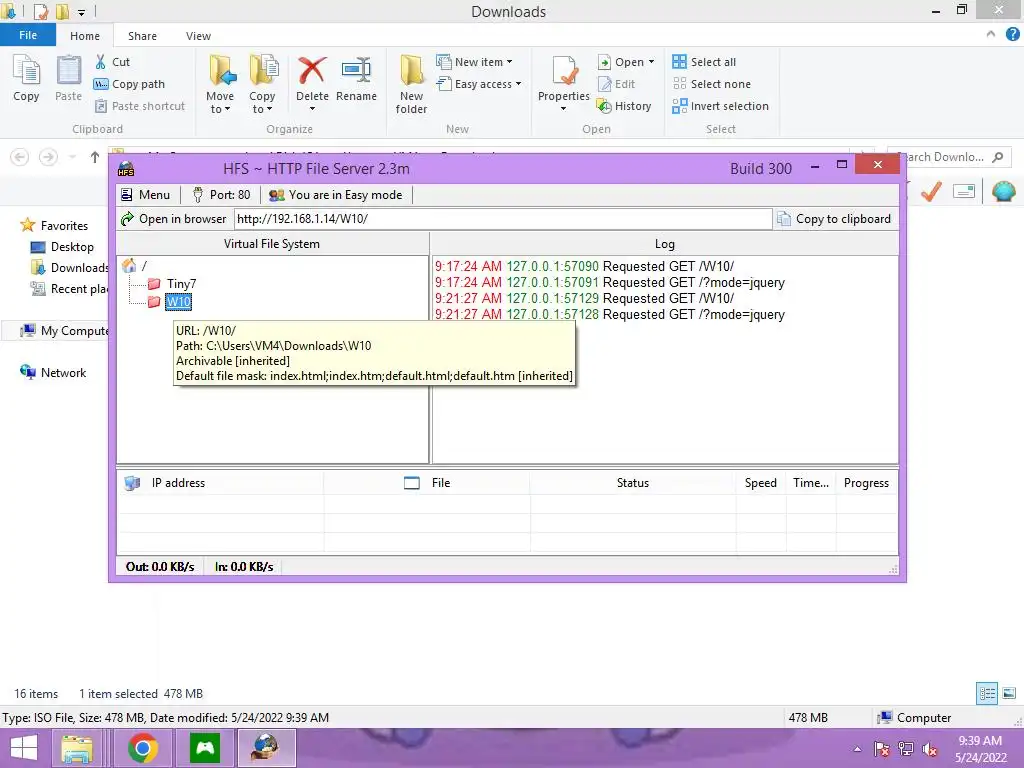Open recent locations dropdown arrow
Screen dimensions: 1024x768
[x=72, y=157]
